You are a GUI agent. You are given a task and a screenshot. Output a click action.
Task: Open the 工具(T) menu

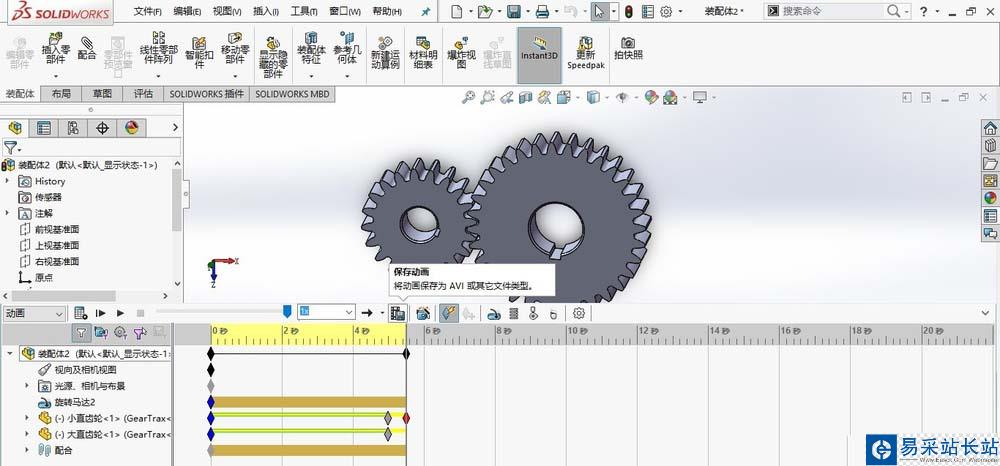pyautogui.click(x=304, y=11)
